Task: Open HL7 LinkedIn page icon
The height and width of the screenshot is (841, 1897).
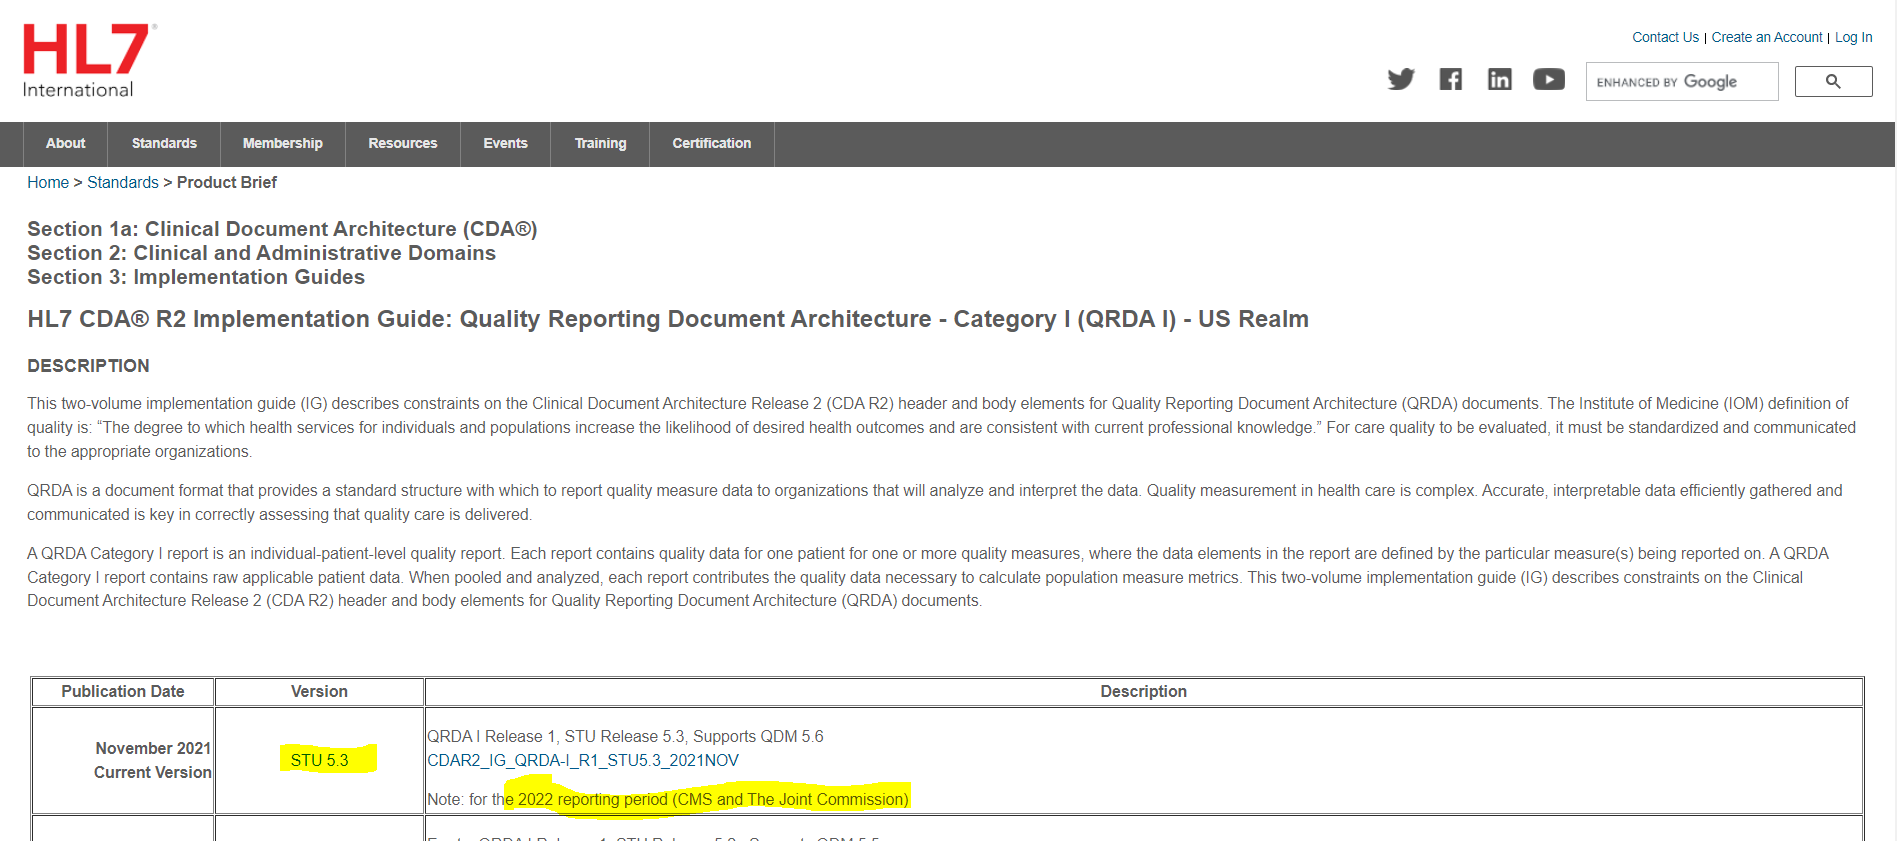Action: point(1499,79)
